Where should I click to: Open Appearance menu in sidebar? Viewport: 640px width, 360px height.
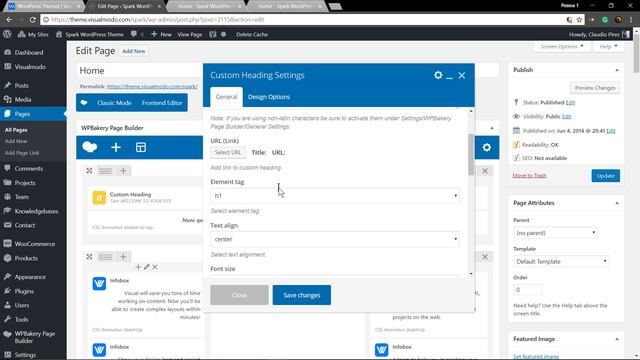tap(30, 277)
